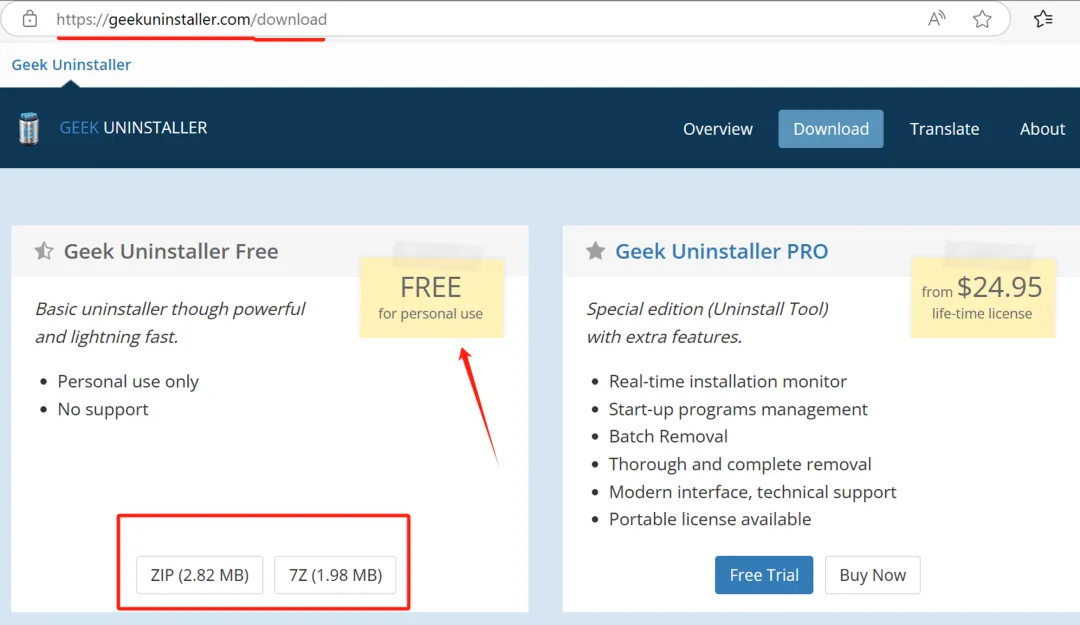The width and height of the screenshot is (1080, 625).
Task: Open the Overview menu item
Action: (718, 129)
